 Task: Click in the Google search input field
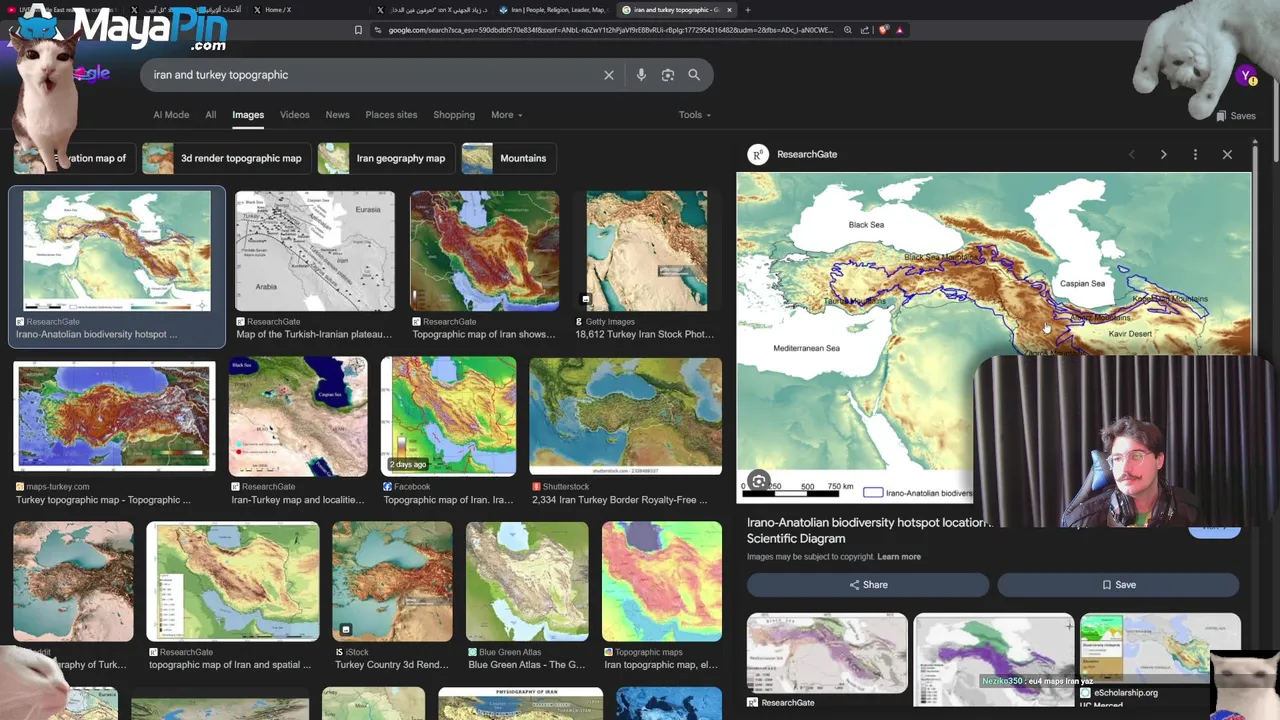(x=370, y=75)
